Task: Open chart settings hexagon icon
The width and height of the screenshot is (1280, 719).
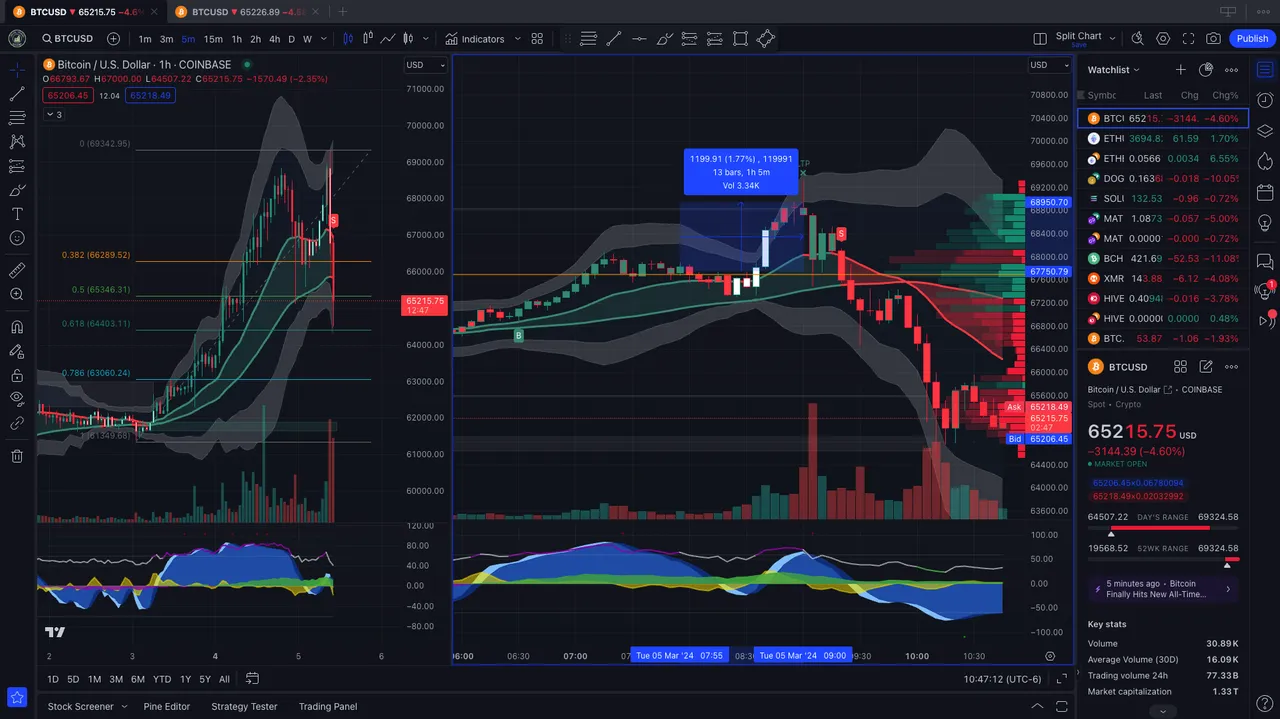Action: coord(1163,39)
